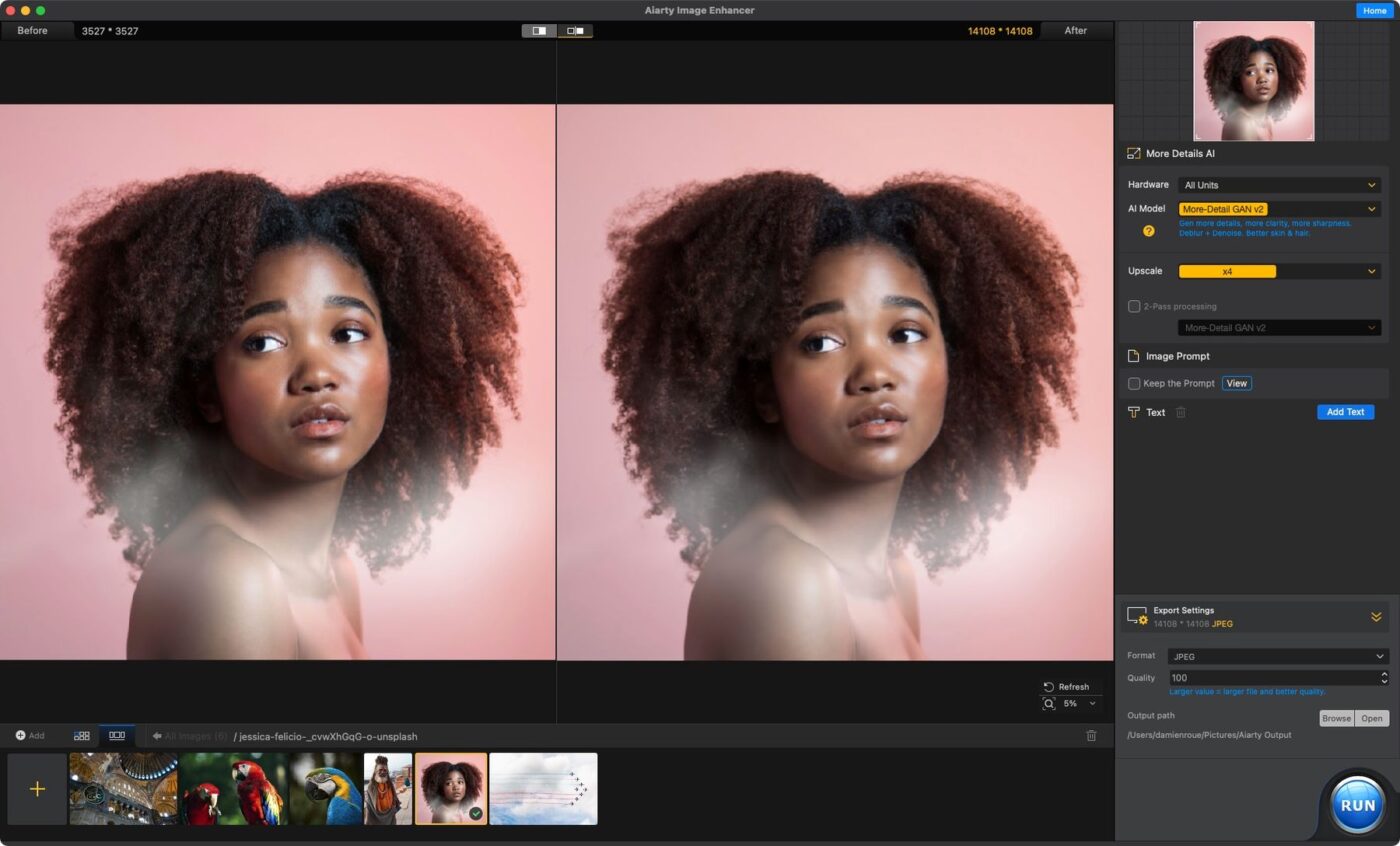This screenshot has width=1400, height=846.
Task: Click the Before image pane
Action: (x=278, y=382)
